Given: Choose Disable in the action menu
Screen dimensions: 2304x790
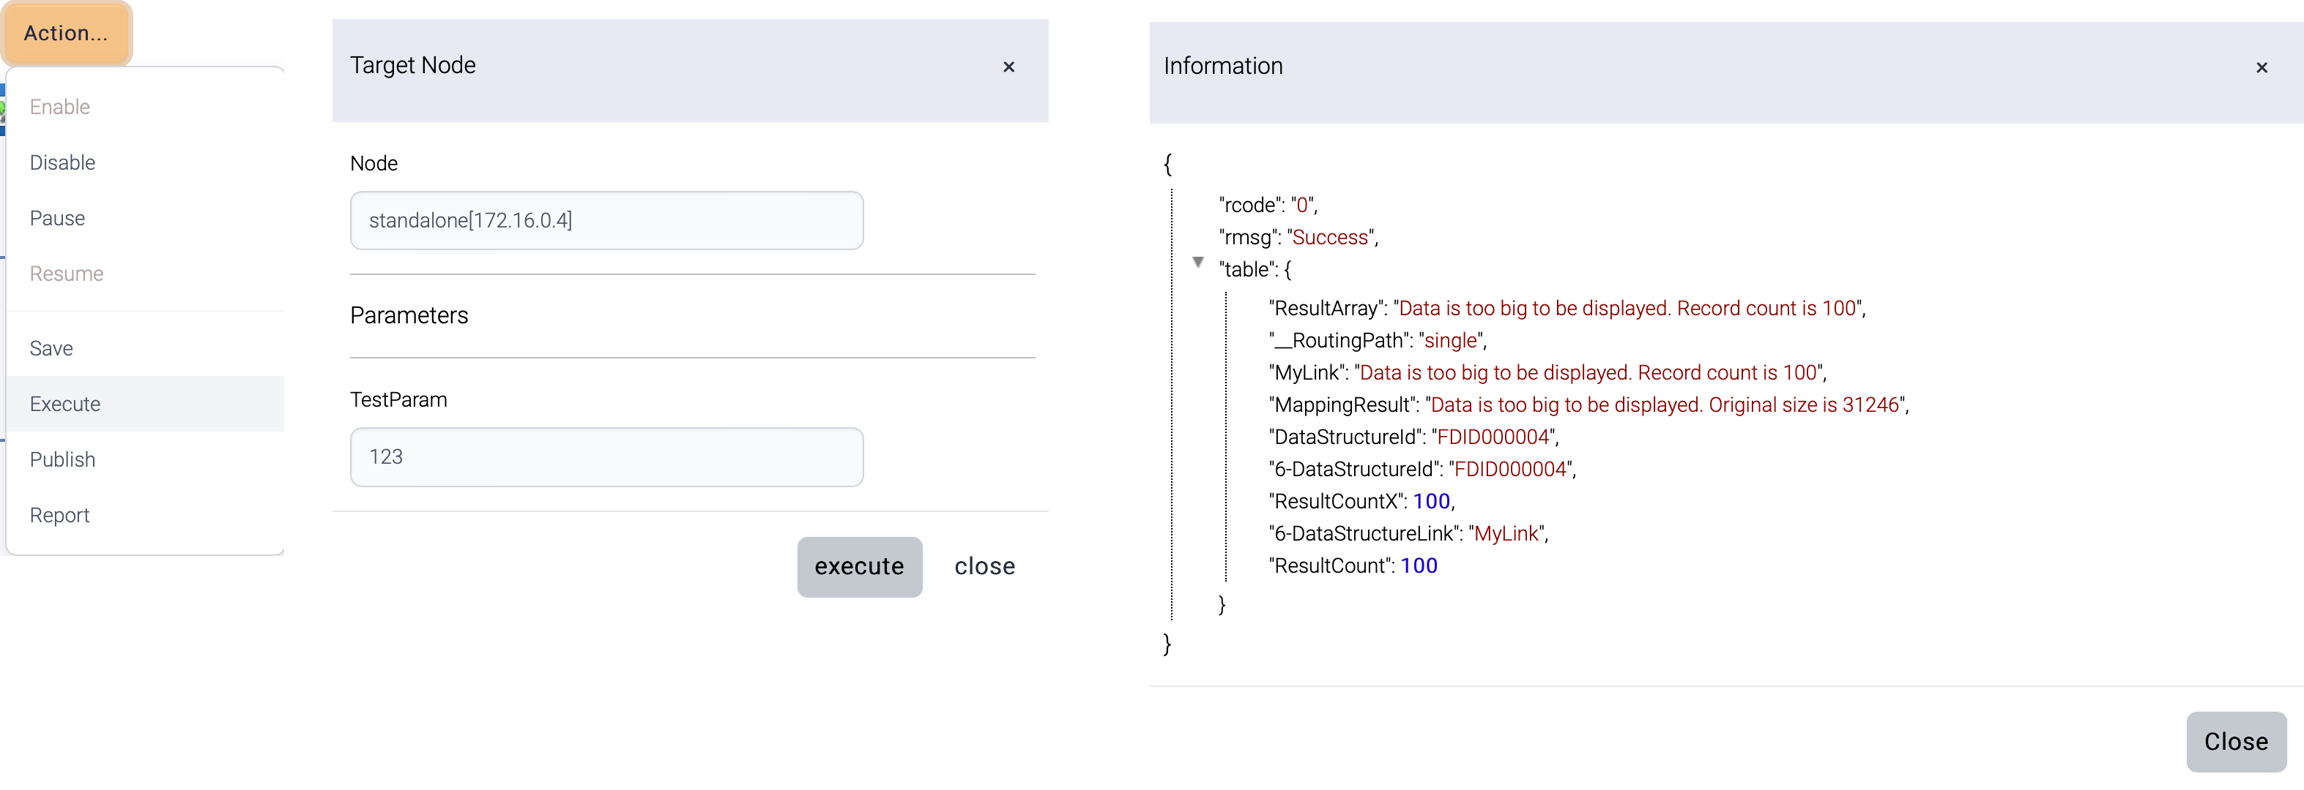Looking at the screenshot, I should [x=62, y=163].
